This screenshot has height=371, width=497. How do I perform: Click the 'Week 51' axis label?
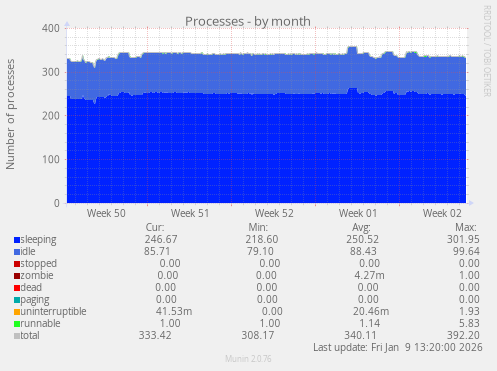pos(190,213)
